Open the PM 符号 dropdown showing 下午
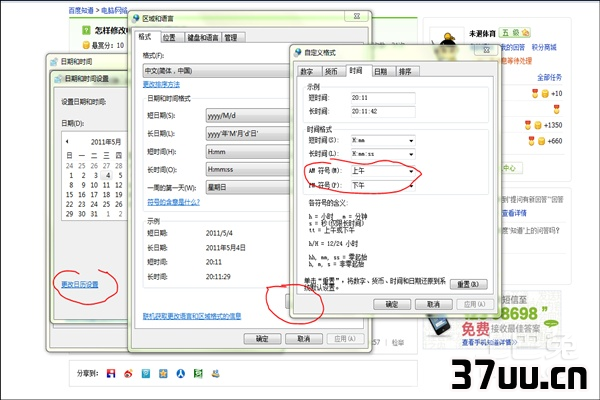This screenshot has height=400, width=600. coord(411,186)
